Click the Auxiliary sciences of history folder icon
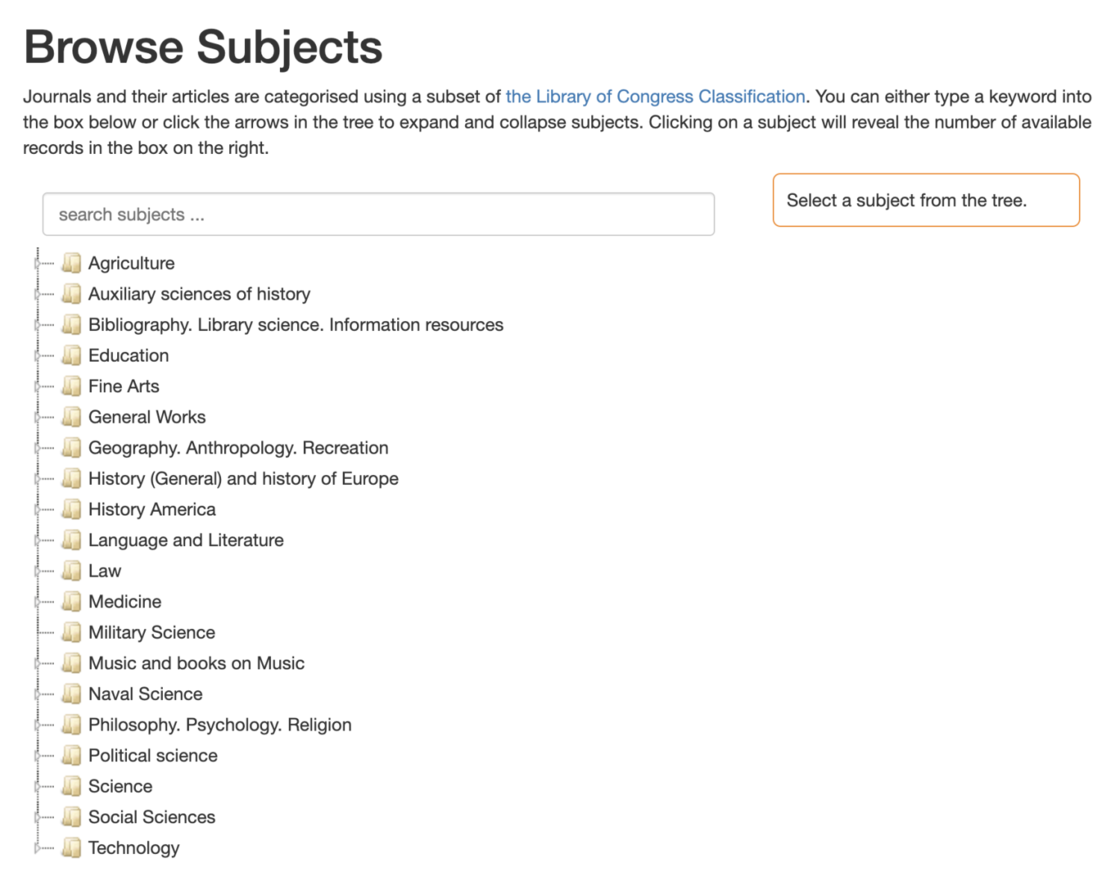1120x886 pixels. (x=71, y=294)
